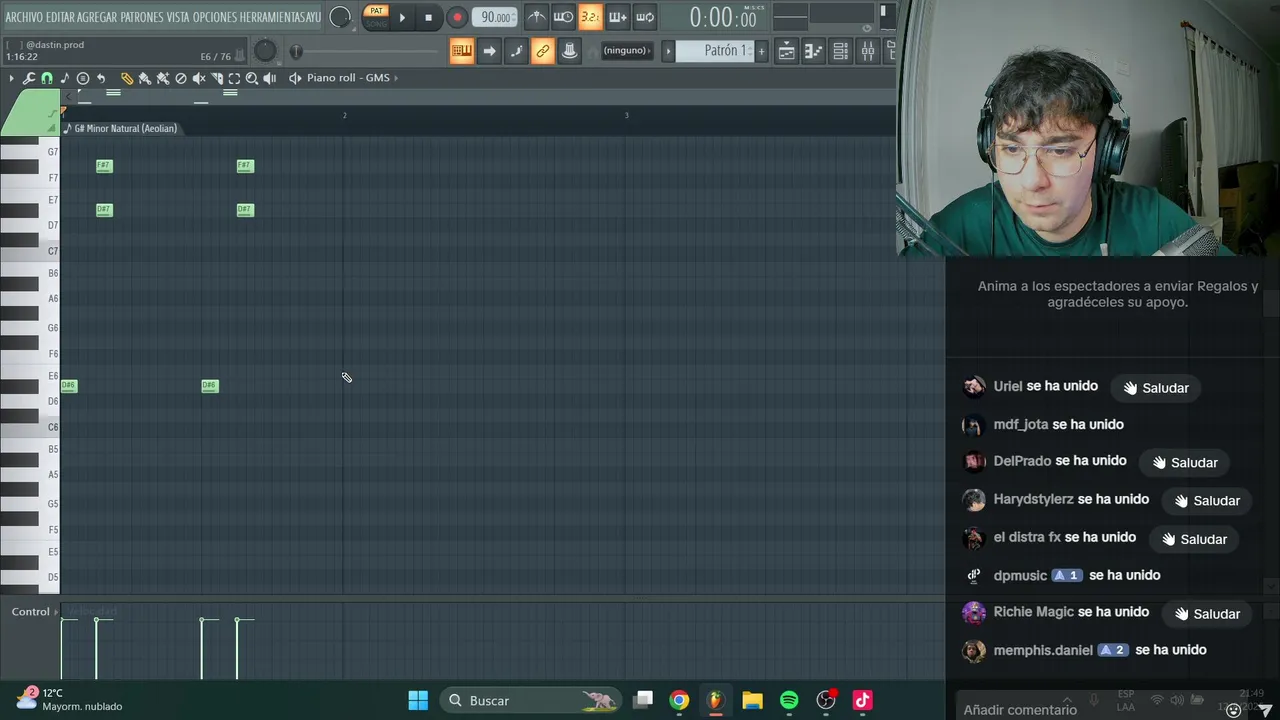Toggle step editing arrow button

tap(489, 51)
